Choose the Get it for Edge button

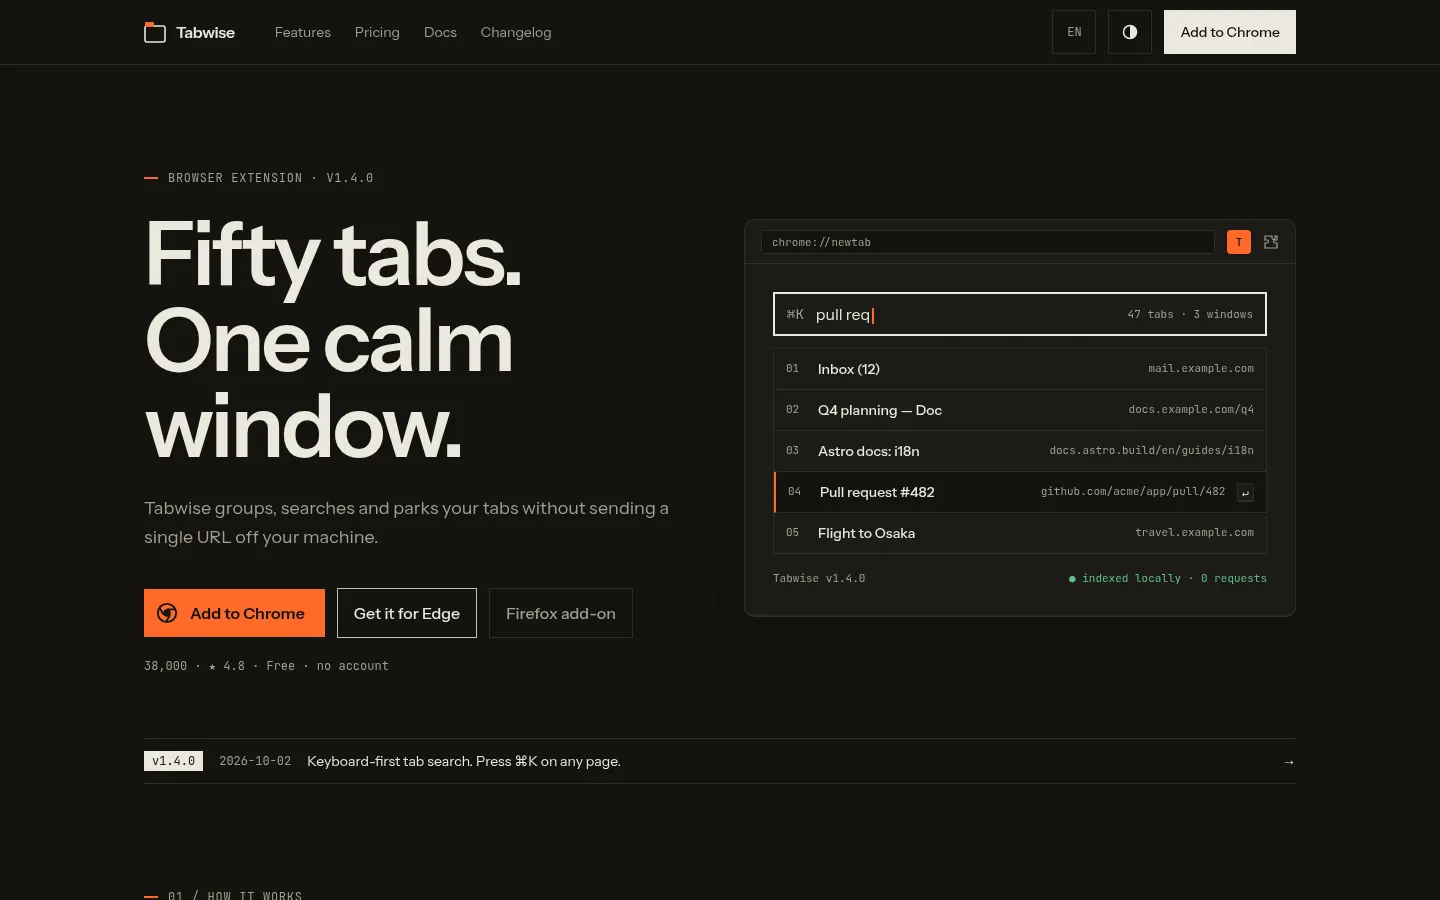[407, 613]
